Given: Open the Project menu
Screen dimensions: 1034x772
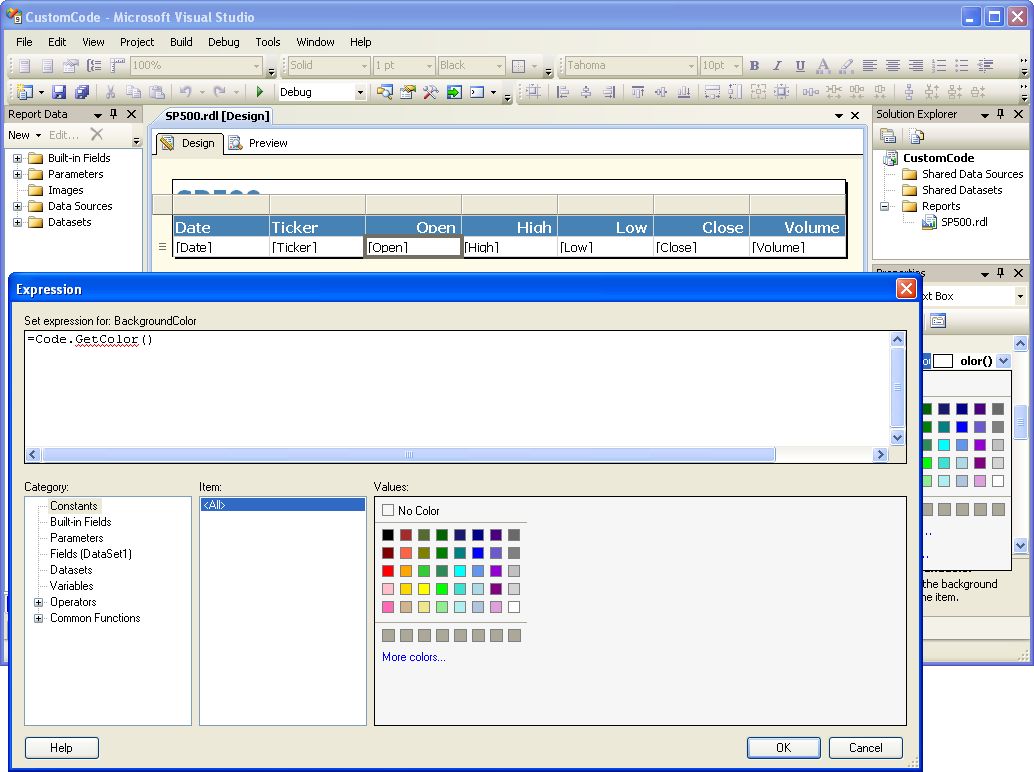Looking at the screenshot, I should pyautogui.click(x=137, y=42).
